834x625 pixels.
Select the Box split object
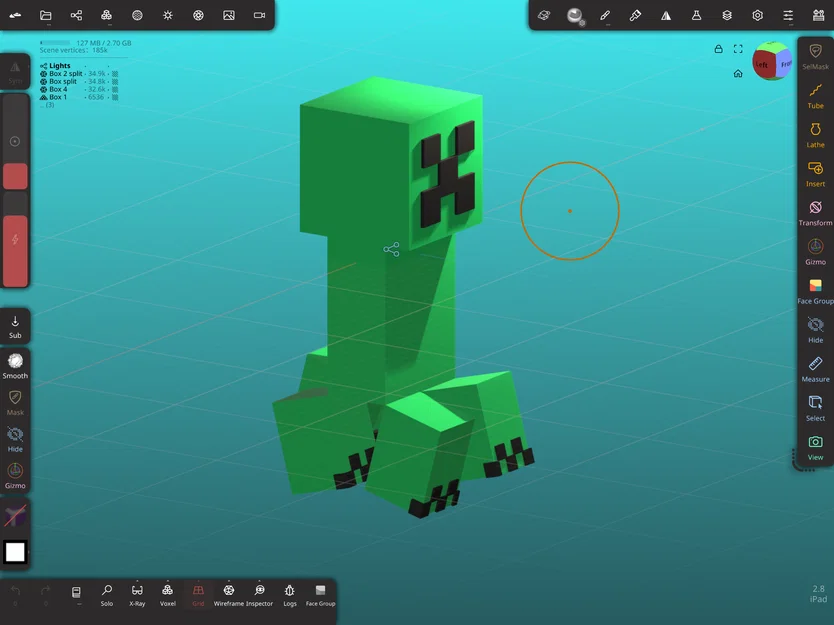pyautogui.click(x=79, y=81)
